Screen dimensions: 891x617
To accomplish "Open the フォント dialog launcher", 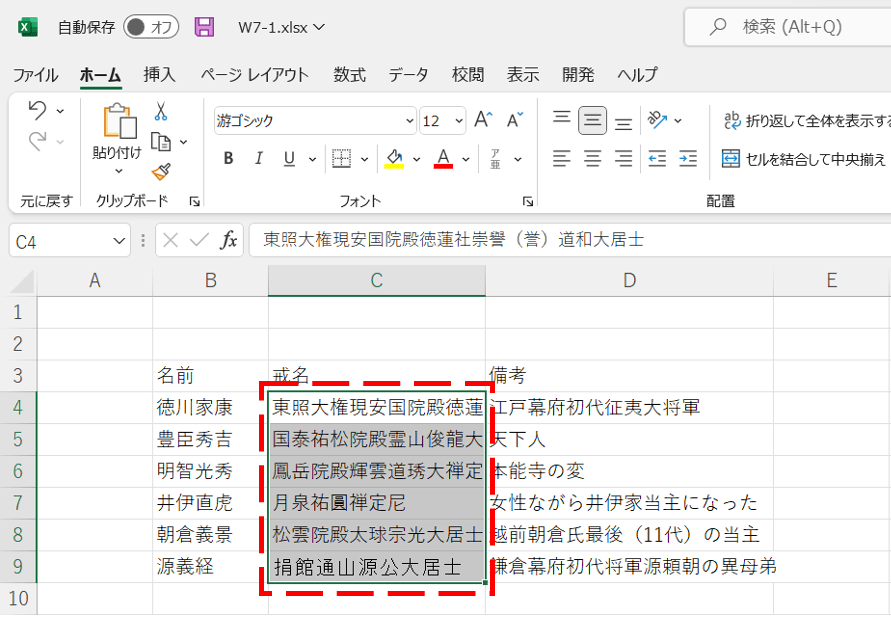I will pyautogui.click(x=528, y=201).
